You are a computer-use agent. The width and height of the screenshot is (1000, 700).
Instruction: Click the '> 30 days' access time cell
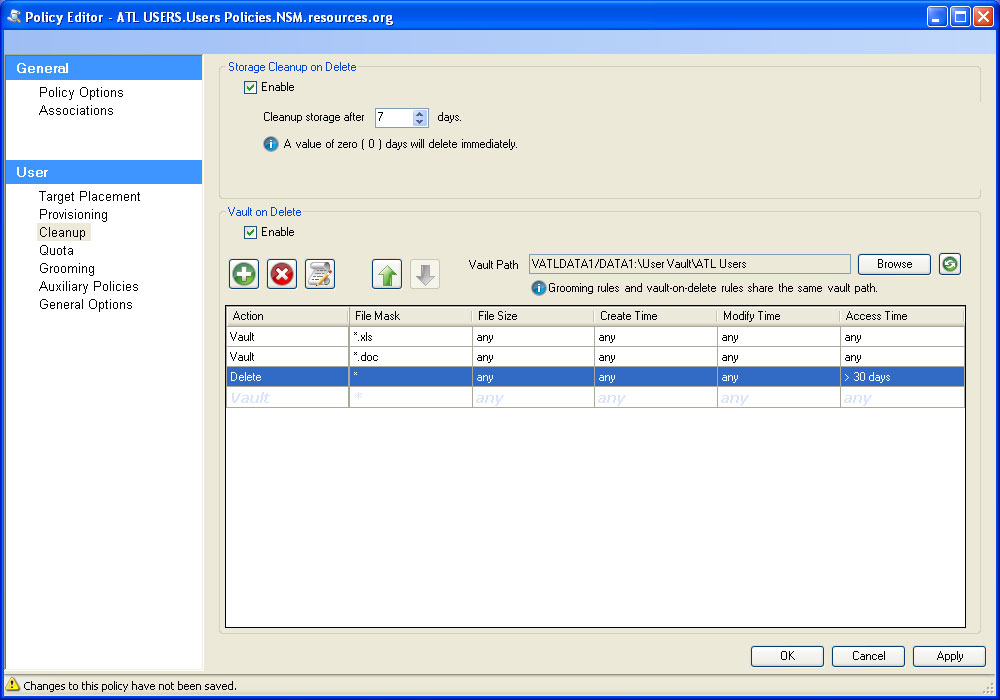(x=902, y=377)
